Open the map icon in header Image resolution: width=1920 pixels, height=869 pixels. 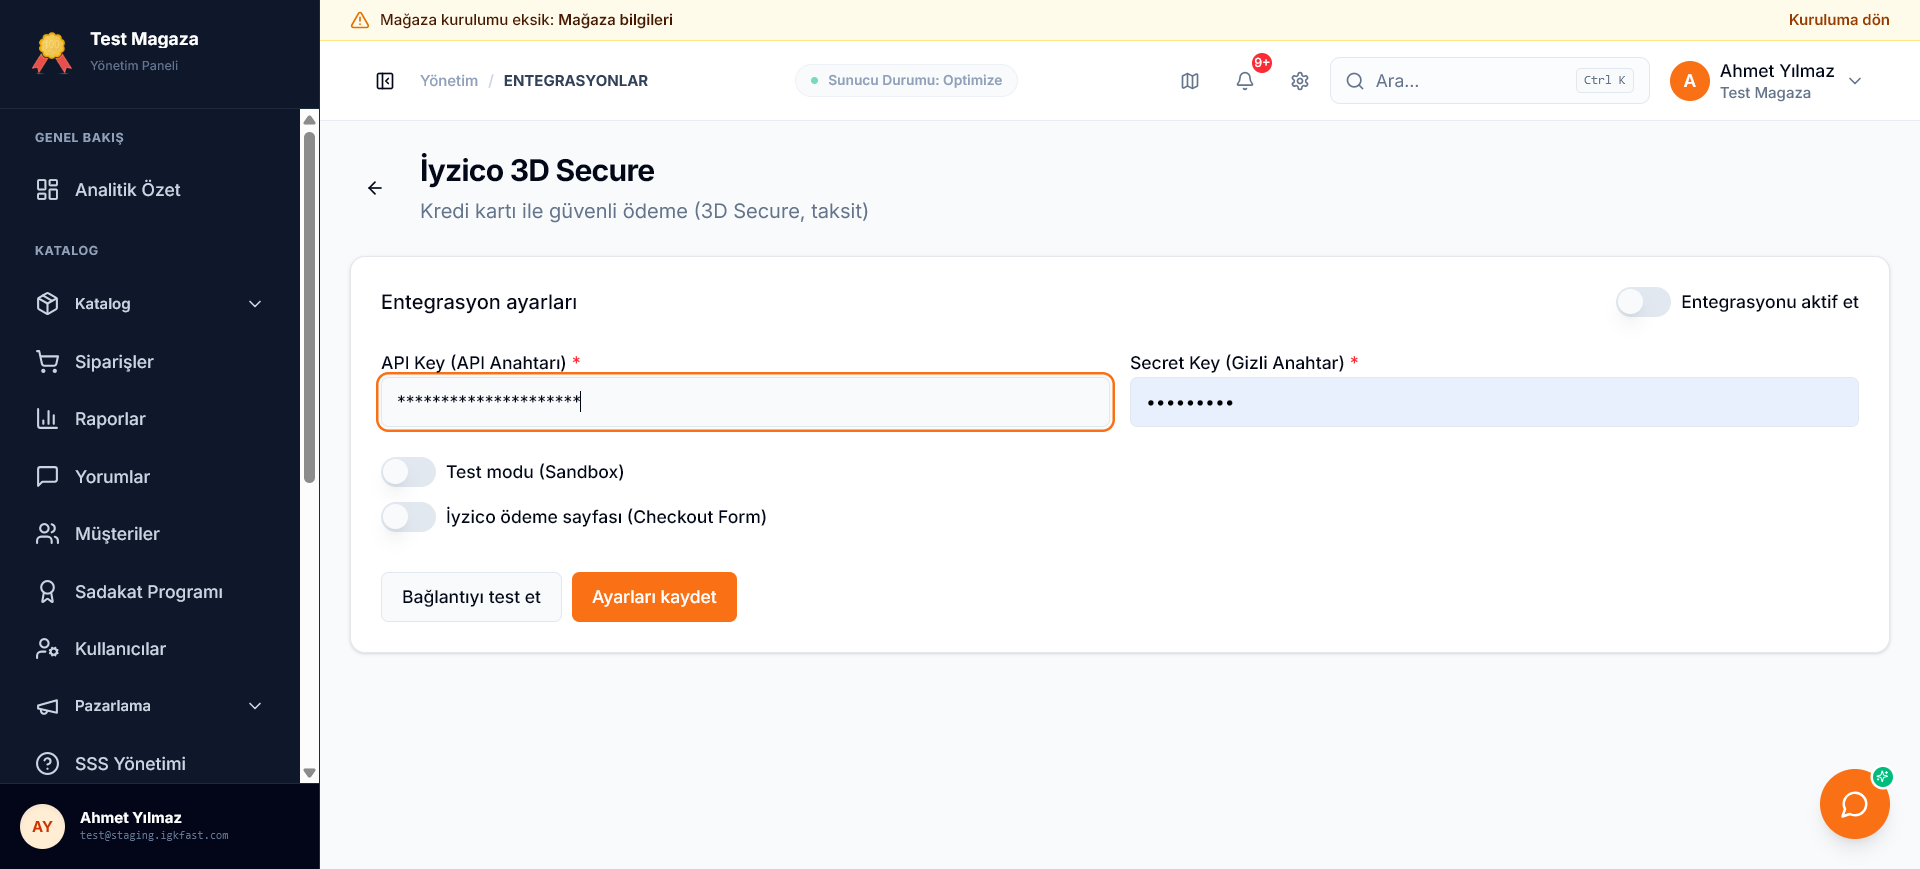click(x=1190, y=81)
